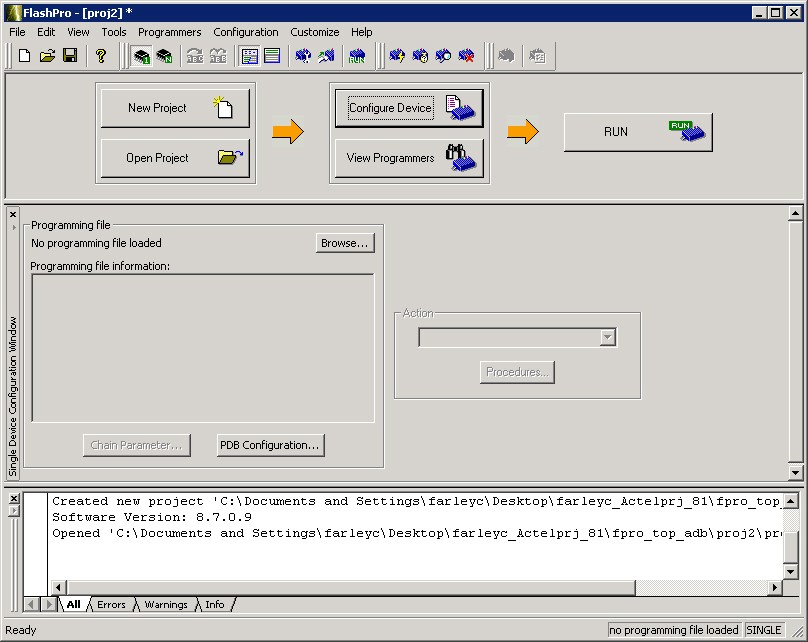
Task: Click the Configure Device toolbar icon with wrench
Action: (x=303, y=56)
